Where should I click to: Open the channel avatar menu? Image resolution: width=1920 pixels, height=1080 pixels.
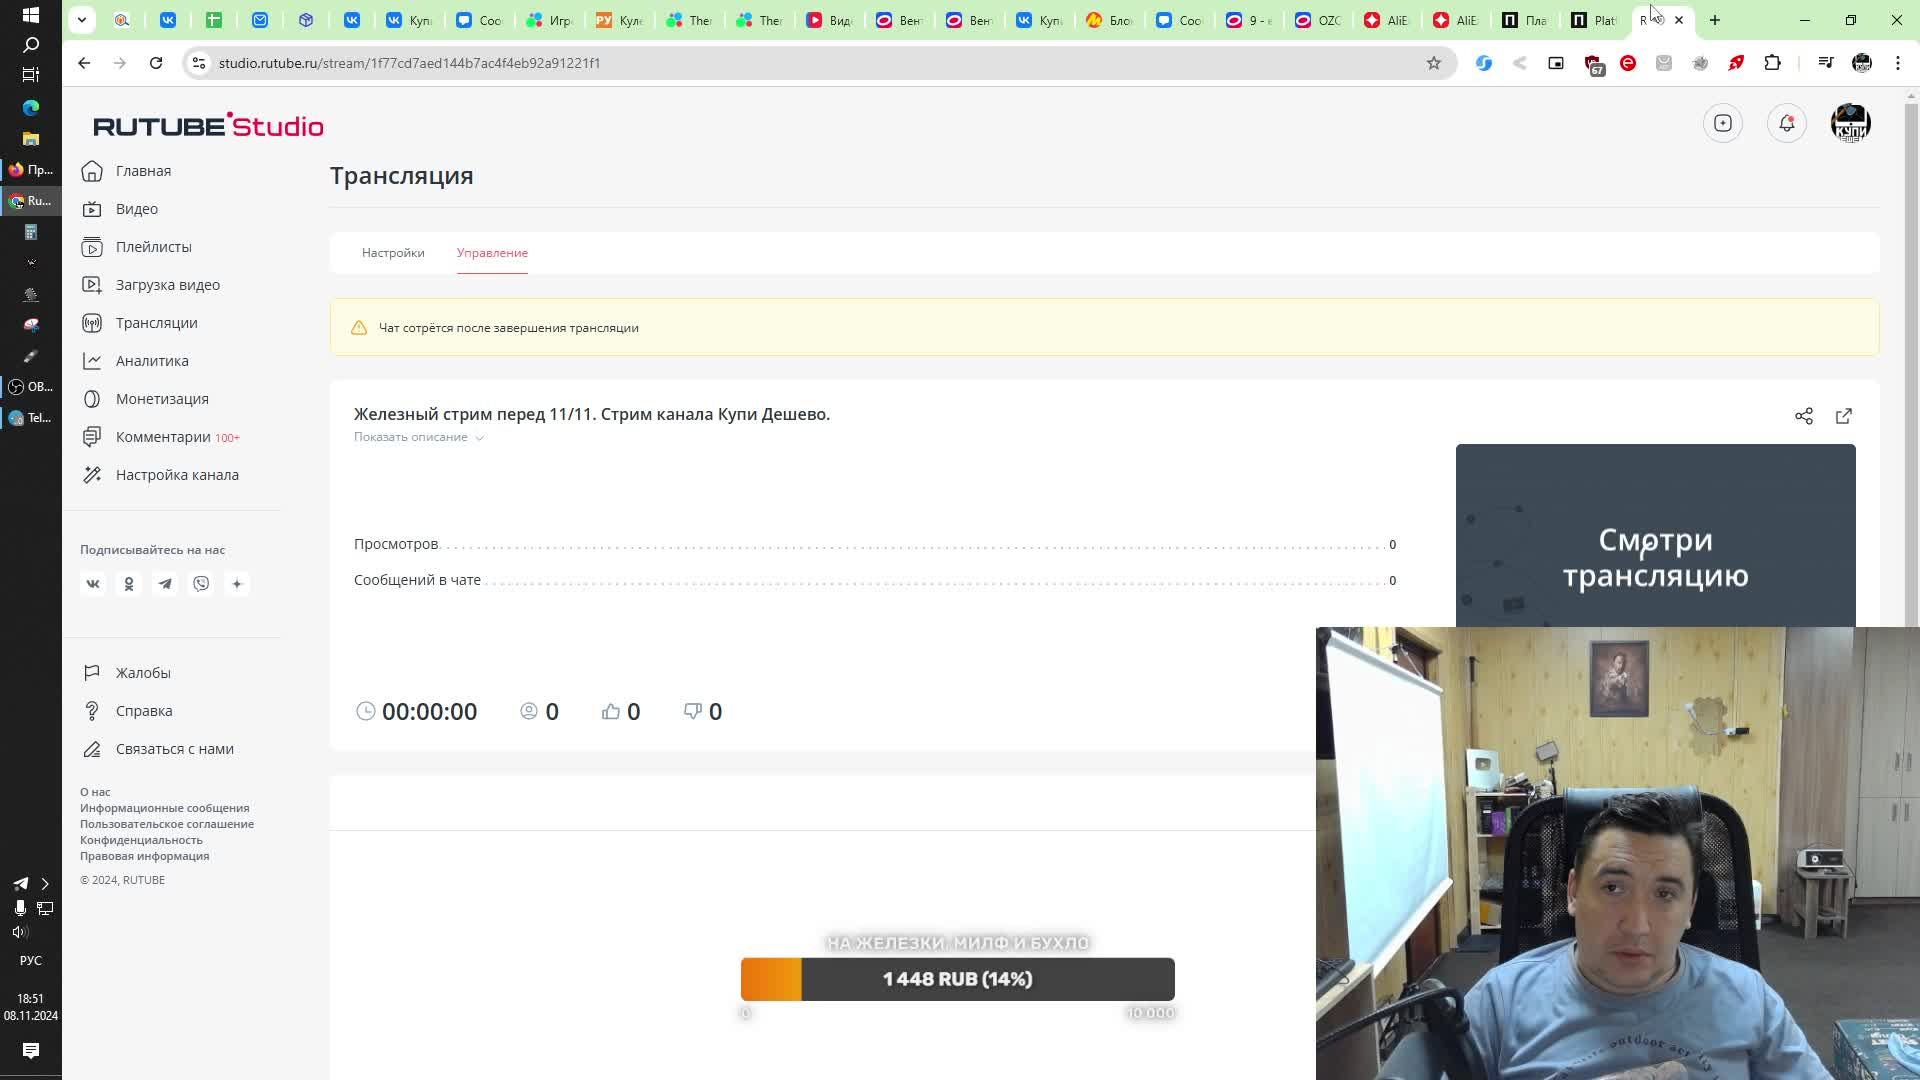click(x=1850, y=123)
